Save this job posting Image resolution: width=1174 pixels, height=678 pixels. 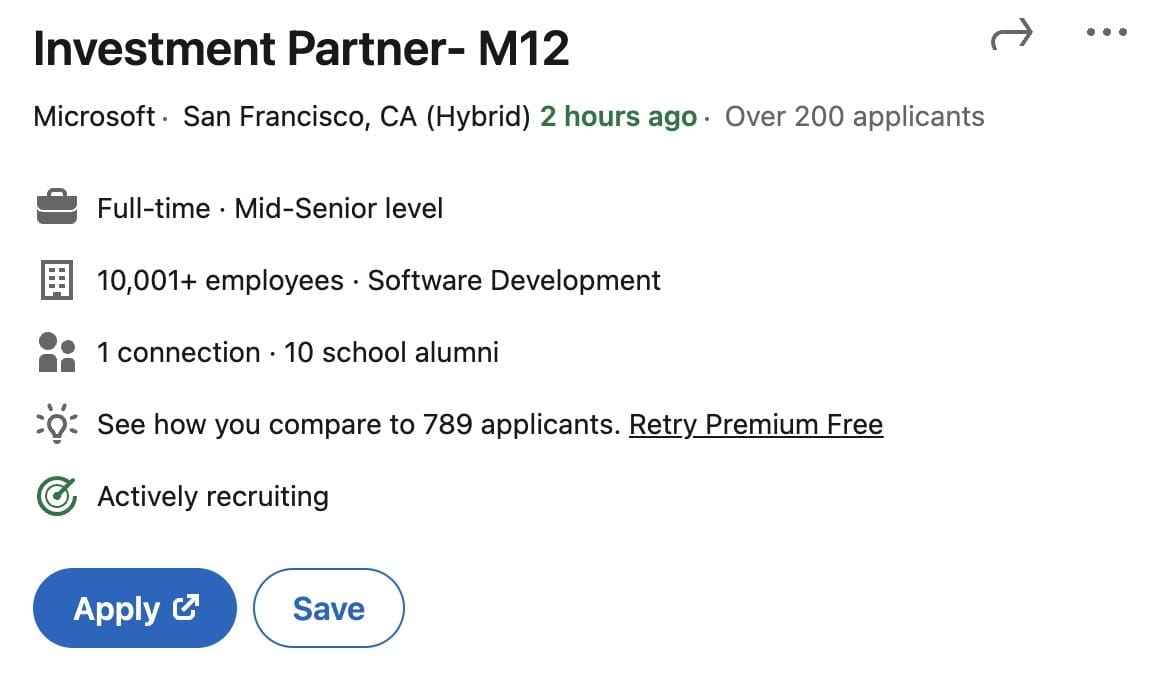point(329,608)
